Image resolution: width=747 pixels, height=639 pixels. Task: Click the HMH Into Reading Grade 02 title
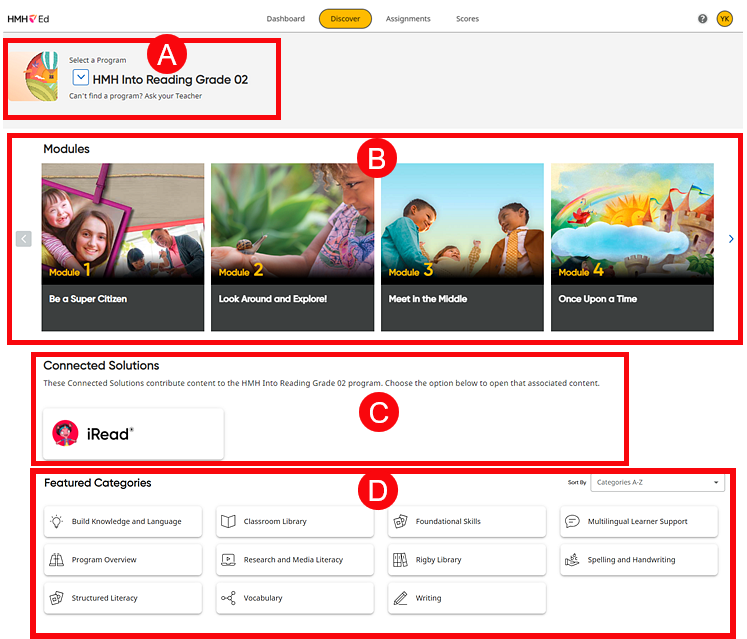[x=170, y=79]
